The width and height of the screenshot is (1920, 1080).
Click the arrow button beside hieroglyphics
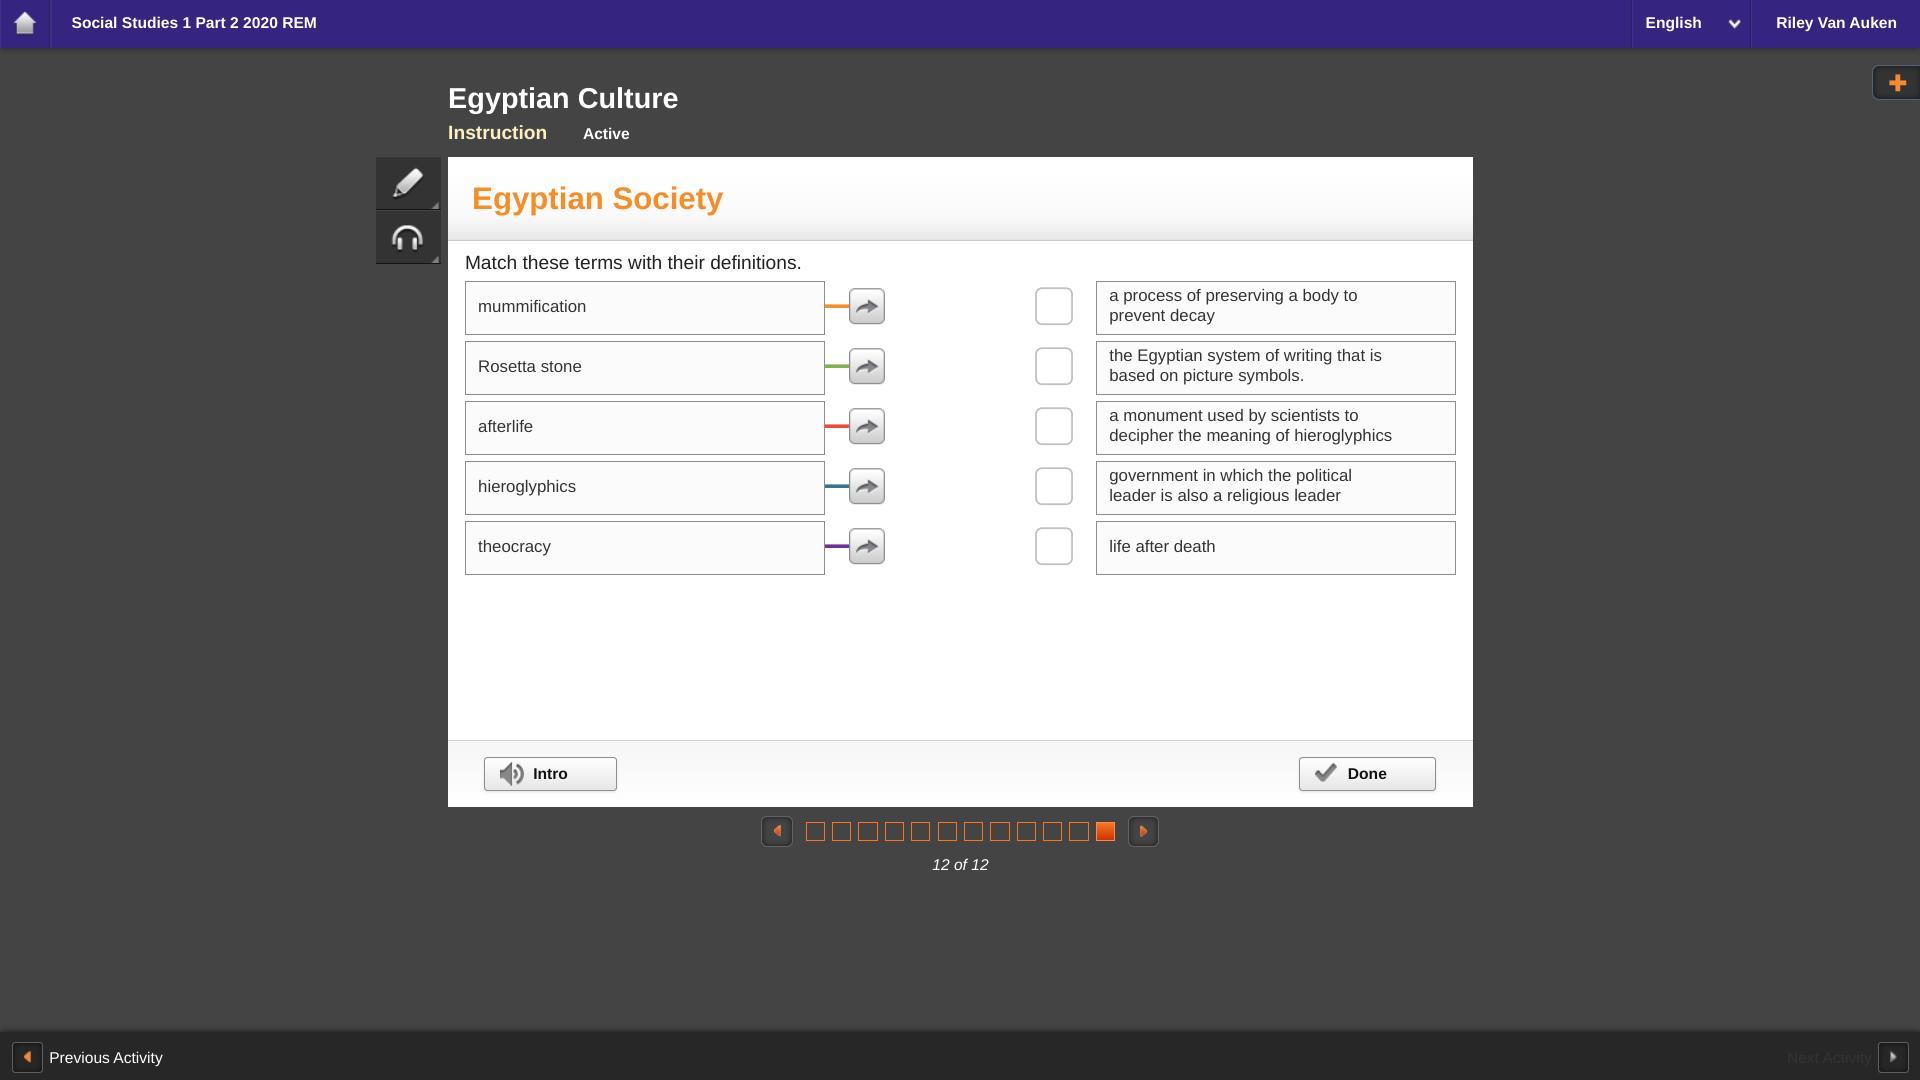(866, 487)
